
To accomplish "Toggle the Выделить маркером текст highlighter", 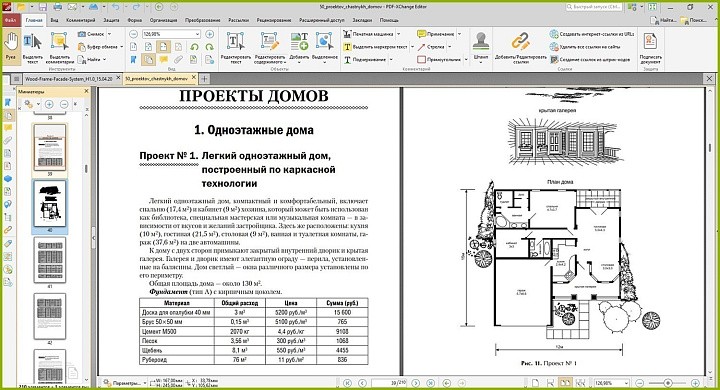I will coord(376,47).
